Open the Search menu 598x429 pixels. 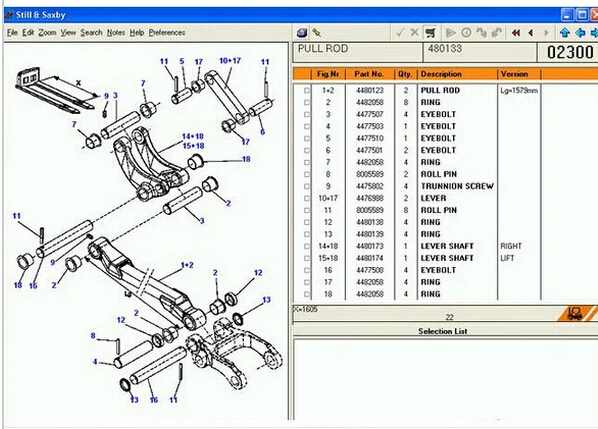(x=91, y=32)
